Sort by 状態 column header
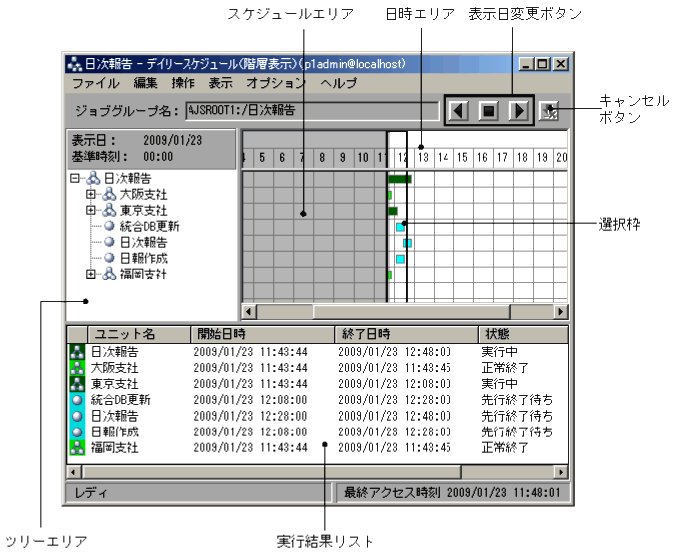The height and width of the screenshot is (557, 676). pyautogui.click(x=523, y=334)
